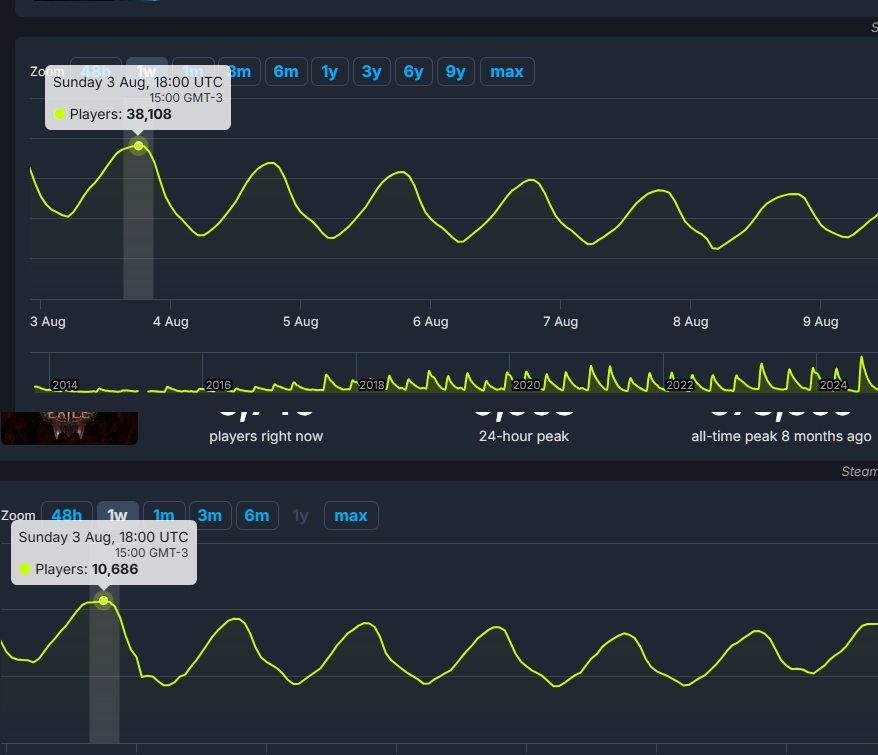Image resolution: width=878 pixels, height=755 pixels.
Task: Click the Steam text above bottom chart
Action: [860, 472]
